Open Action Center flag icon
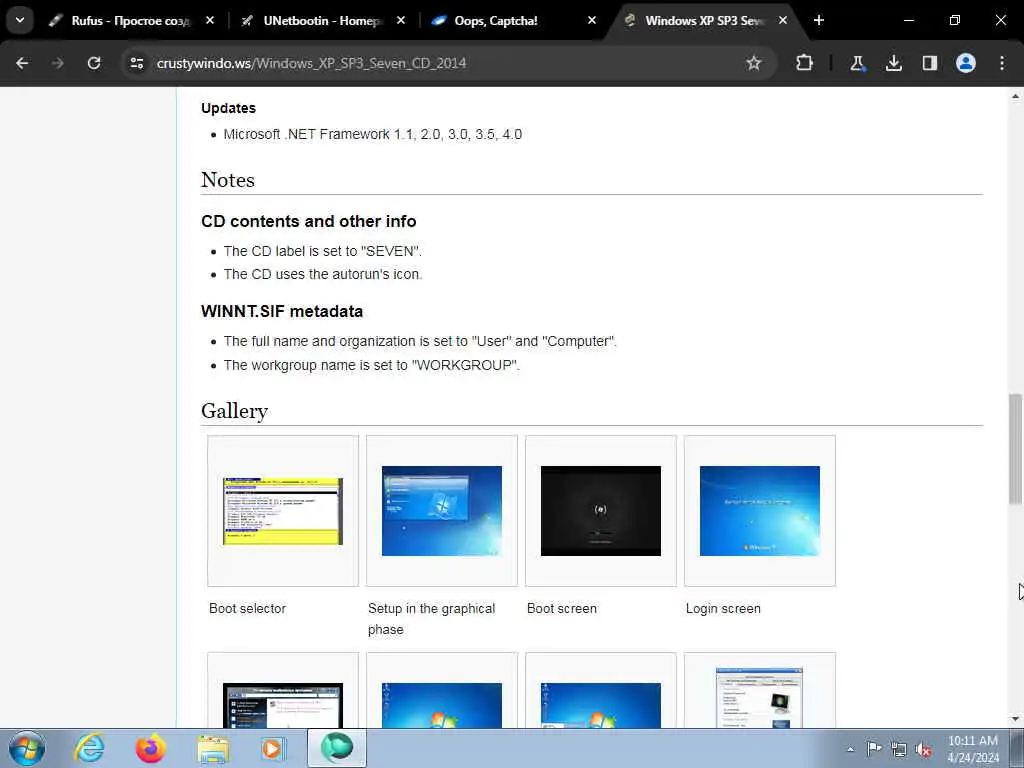Screen dimensions: 1024x768 point(874,749)
